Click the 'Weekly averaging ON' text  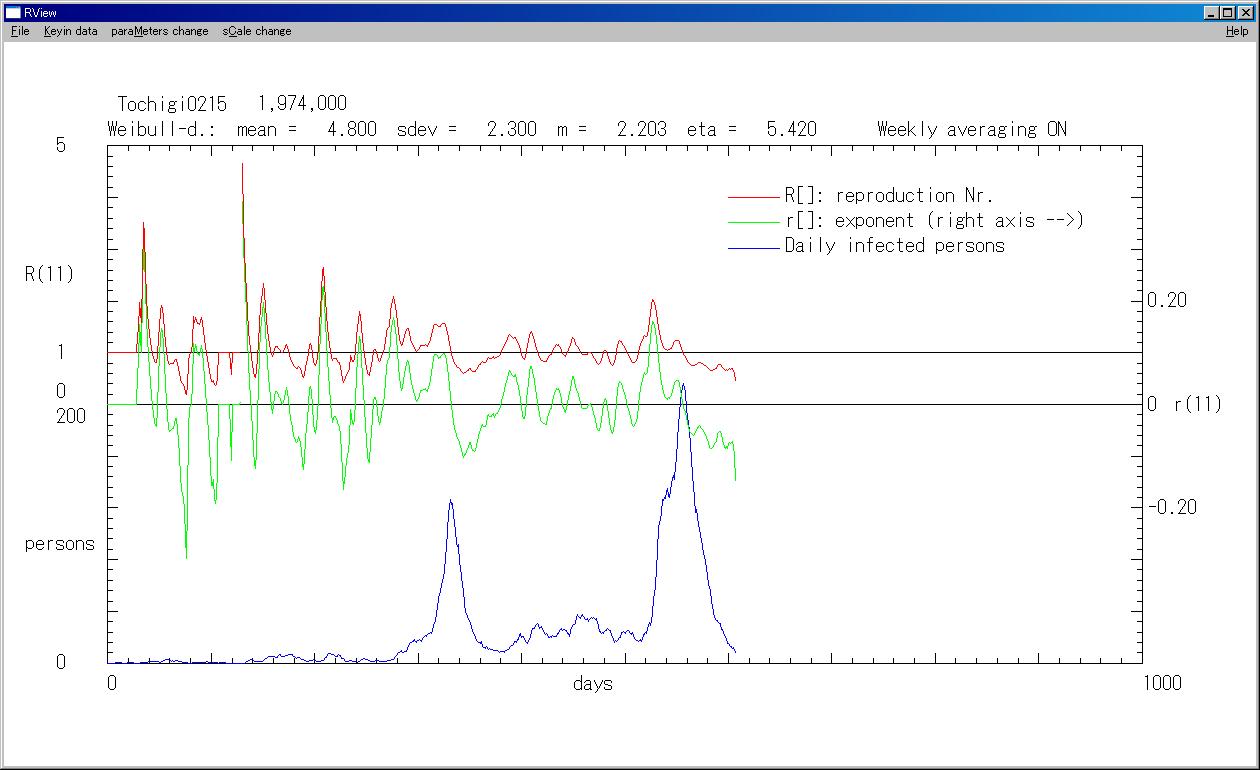click(x=972, y=129)
